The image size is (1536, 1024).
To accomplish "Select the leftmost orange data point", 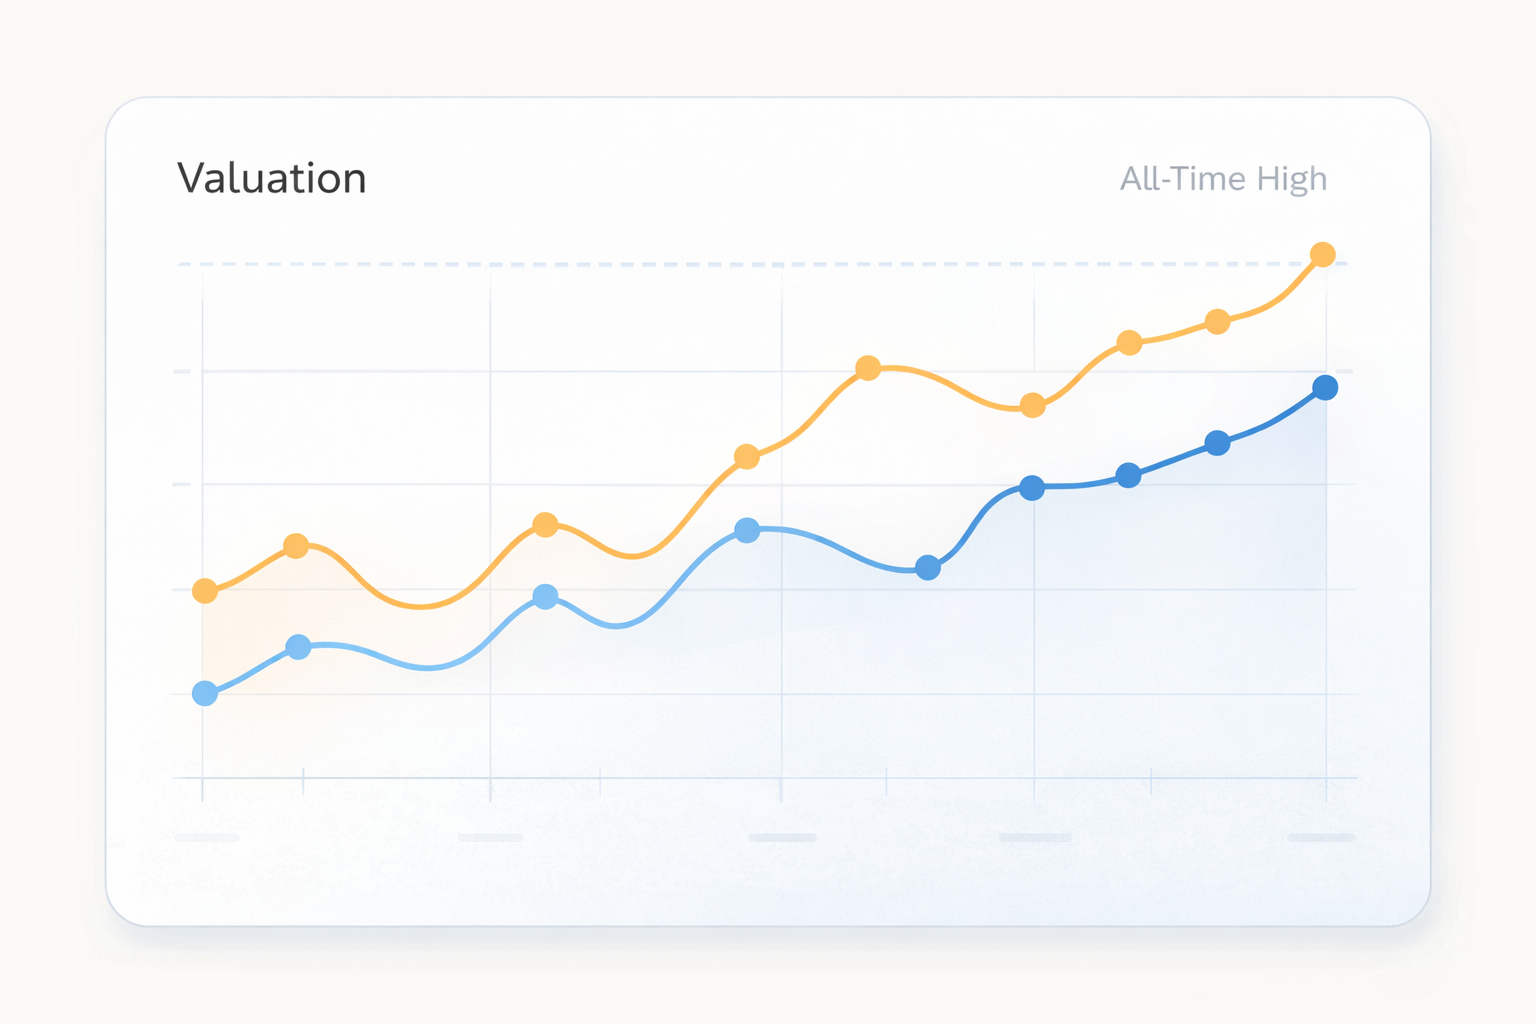I will (x=205, y=591).
